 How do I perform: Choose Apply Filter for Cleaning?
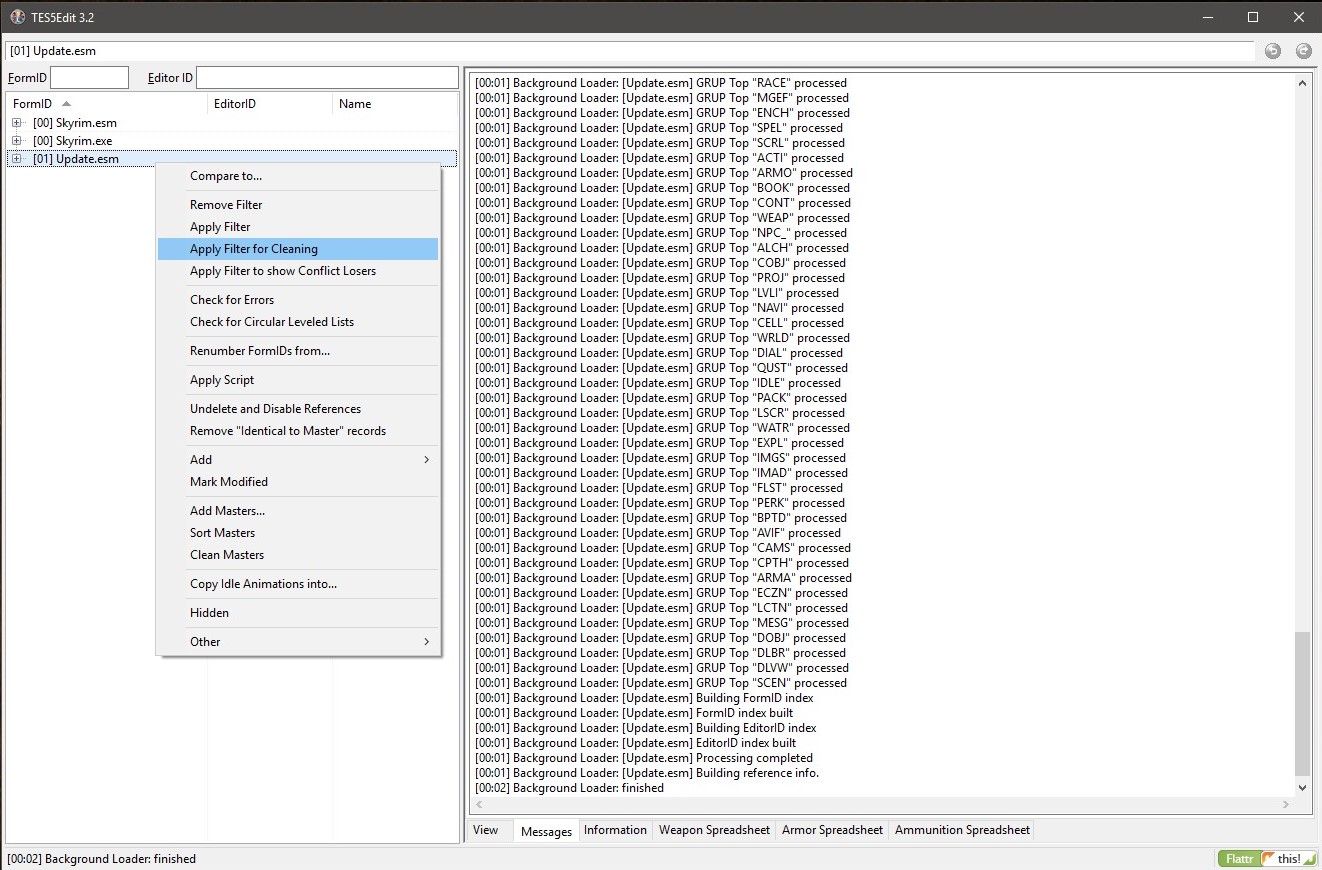point(298,249)
